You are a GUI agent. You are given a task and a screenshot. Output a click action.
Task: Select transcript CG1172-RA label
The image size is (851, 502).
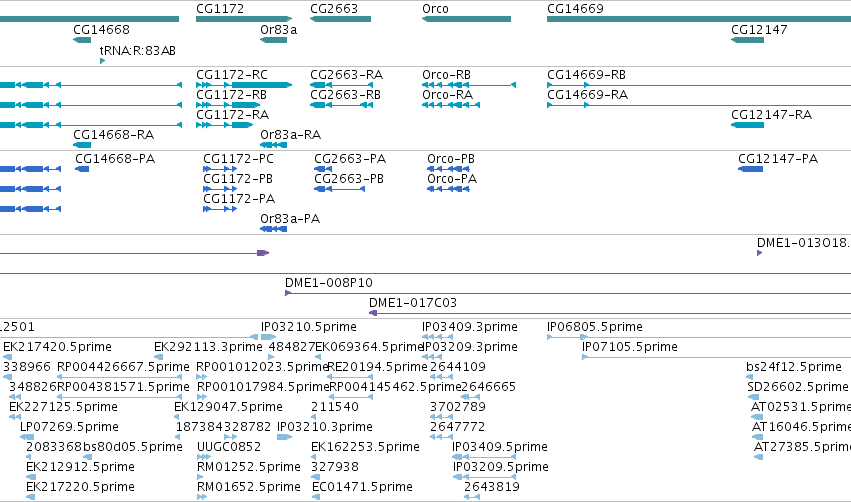point(232,115)
